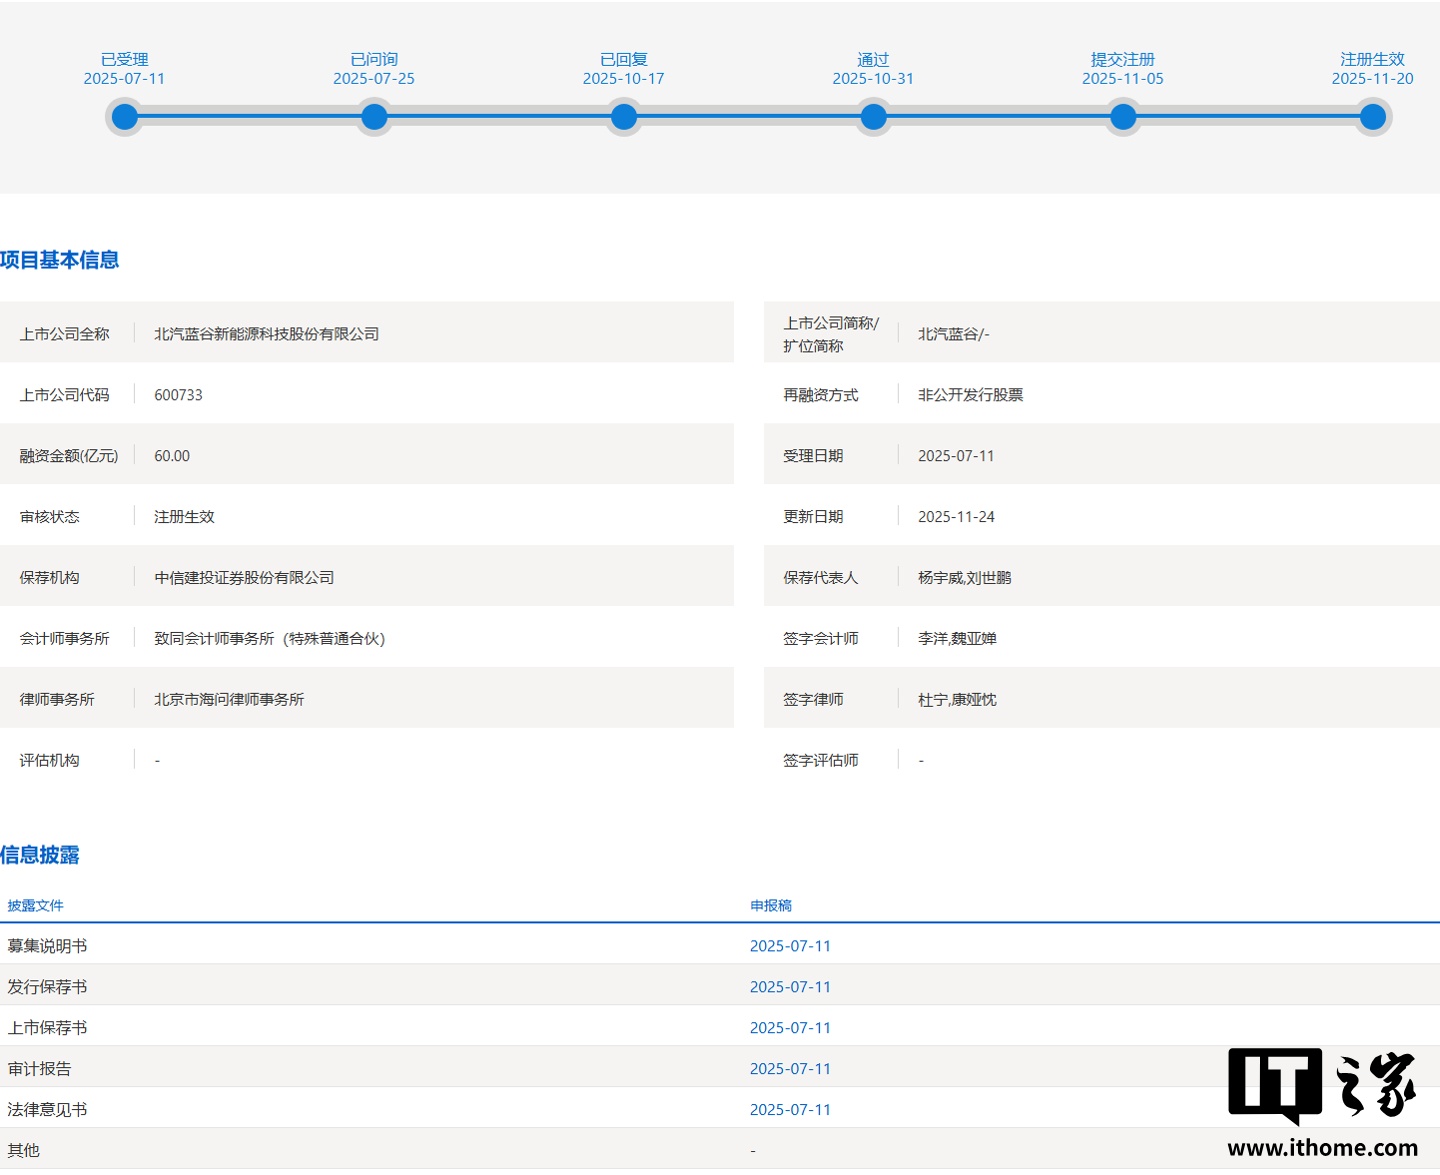This screenshot has height=1175, width=1440.
Task: Click the stock code 600733 value
Action: [x=178, y=395]
